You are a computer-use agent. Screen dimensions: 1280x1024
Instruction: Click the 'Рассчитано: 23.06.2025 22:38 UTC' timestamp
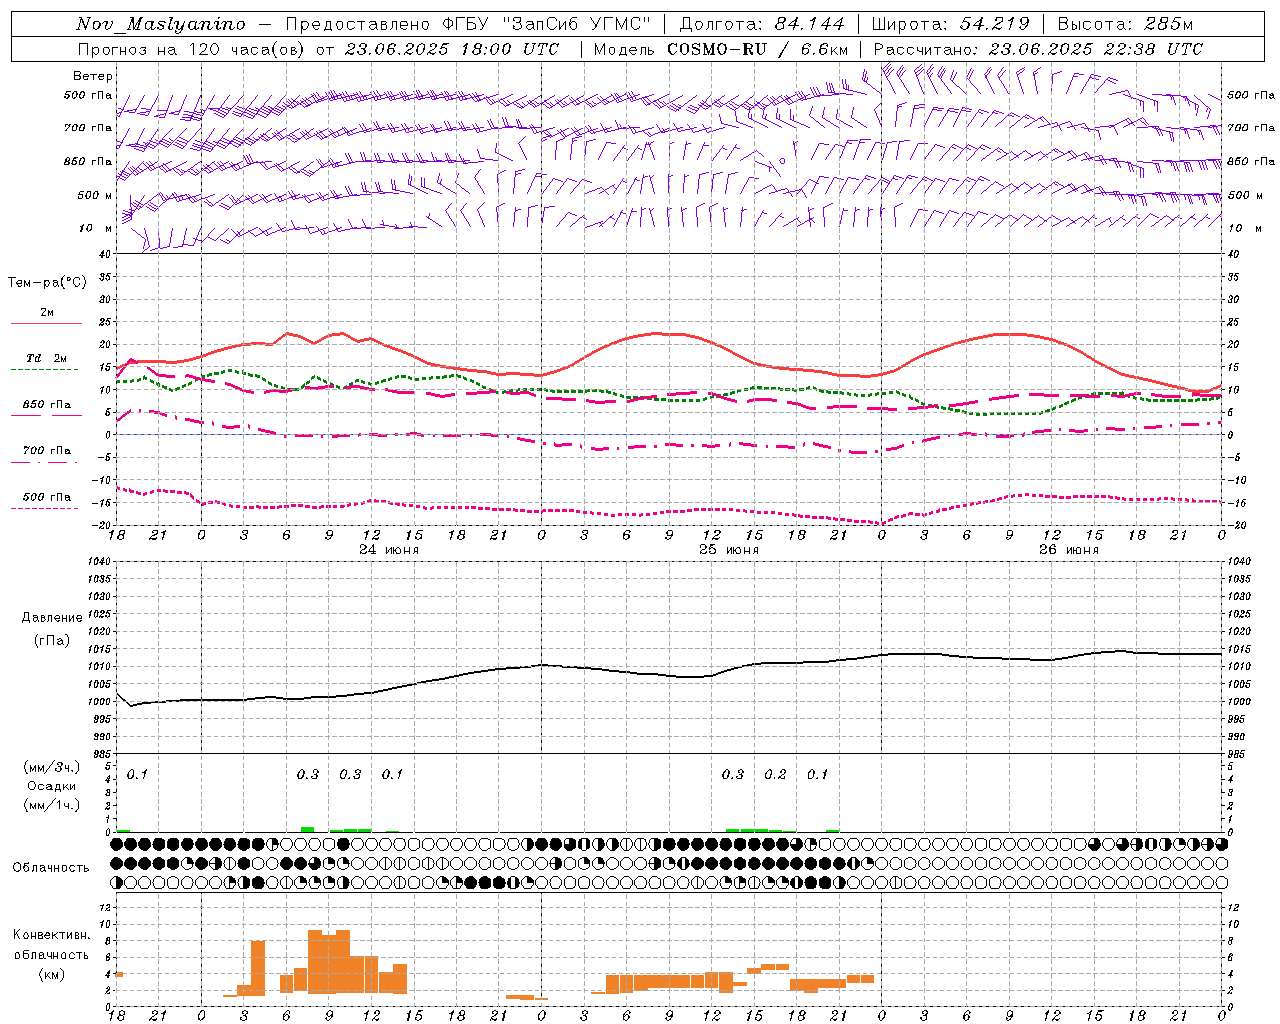pyautogui.click(x=1038, y=49)
